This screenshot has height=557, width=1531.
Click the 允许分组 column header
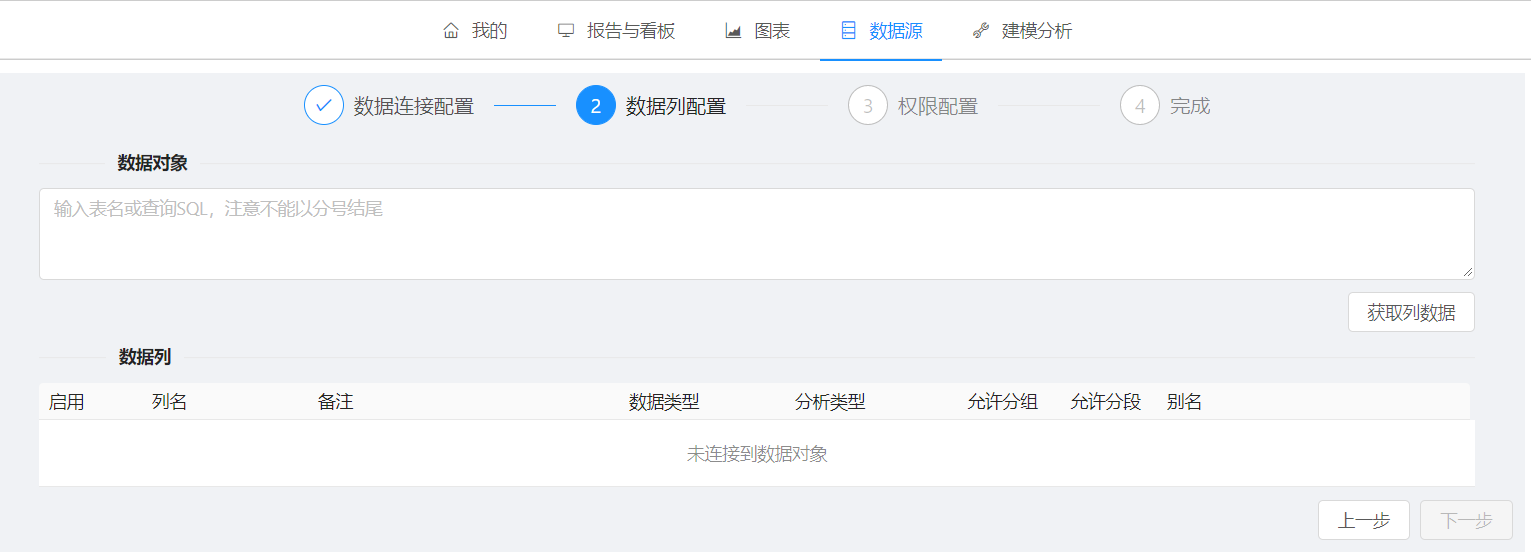point(1002,402)
